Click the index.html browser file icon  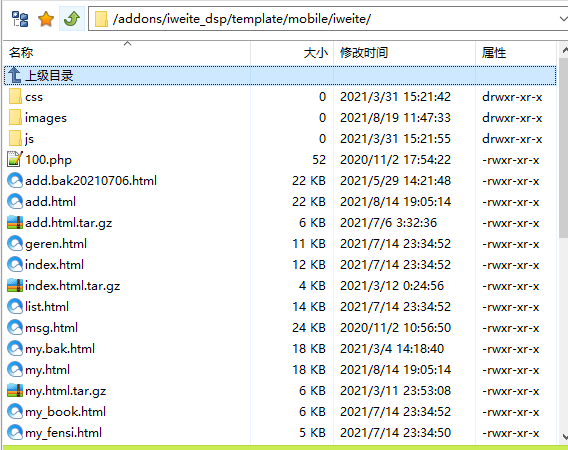click(15, 264)
